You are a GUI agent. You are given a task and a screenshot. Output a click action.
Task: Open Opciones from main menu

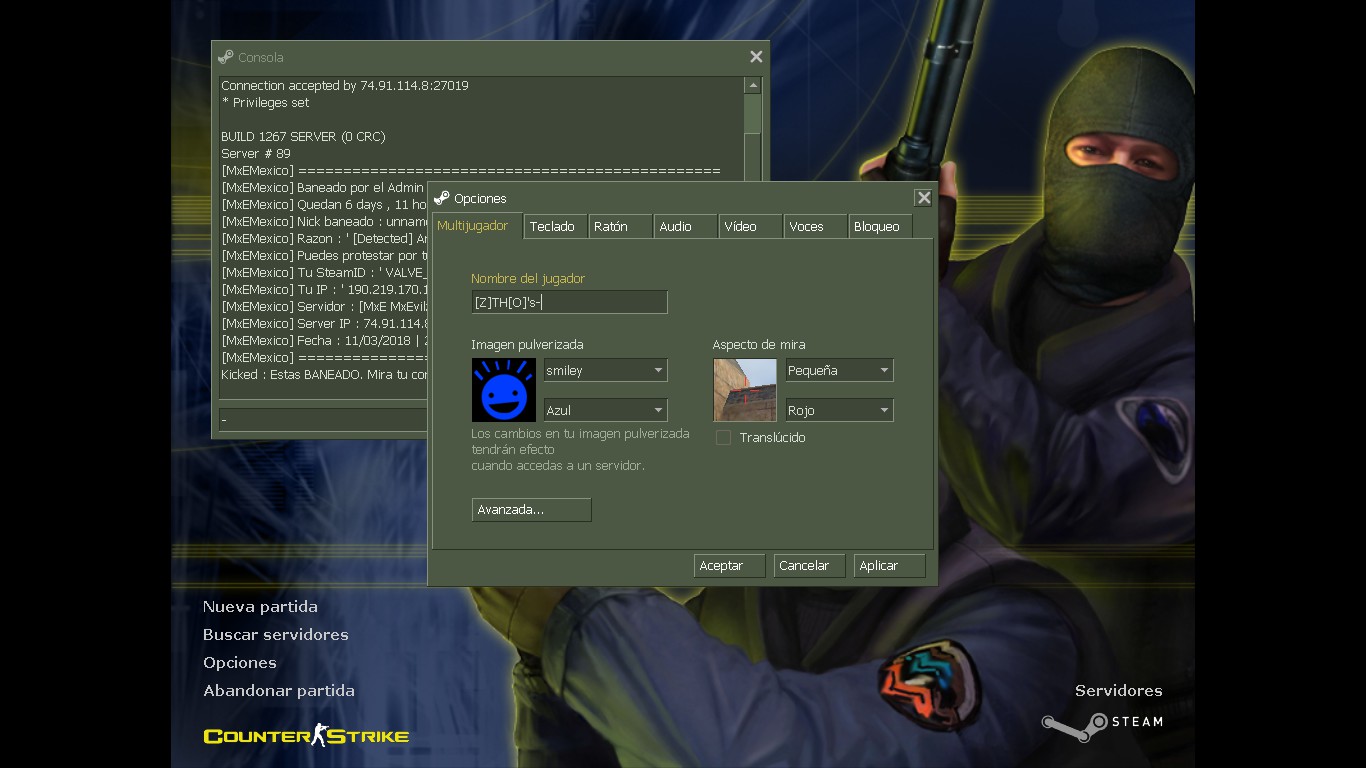click(x=240, y=663)
